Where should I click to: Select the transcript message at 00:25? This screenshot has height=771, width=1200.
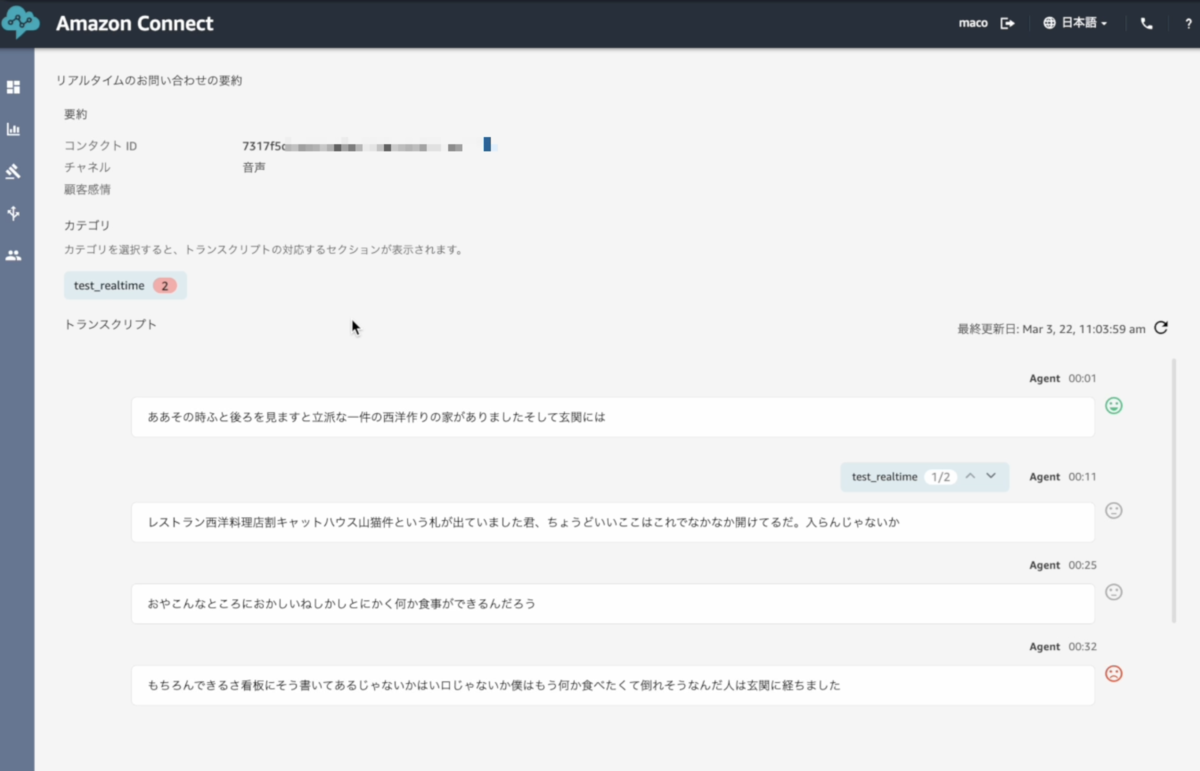[x=613, y=604]
